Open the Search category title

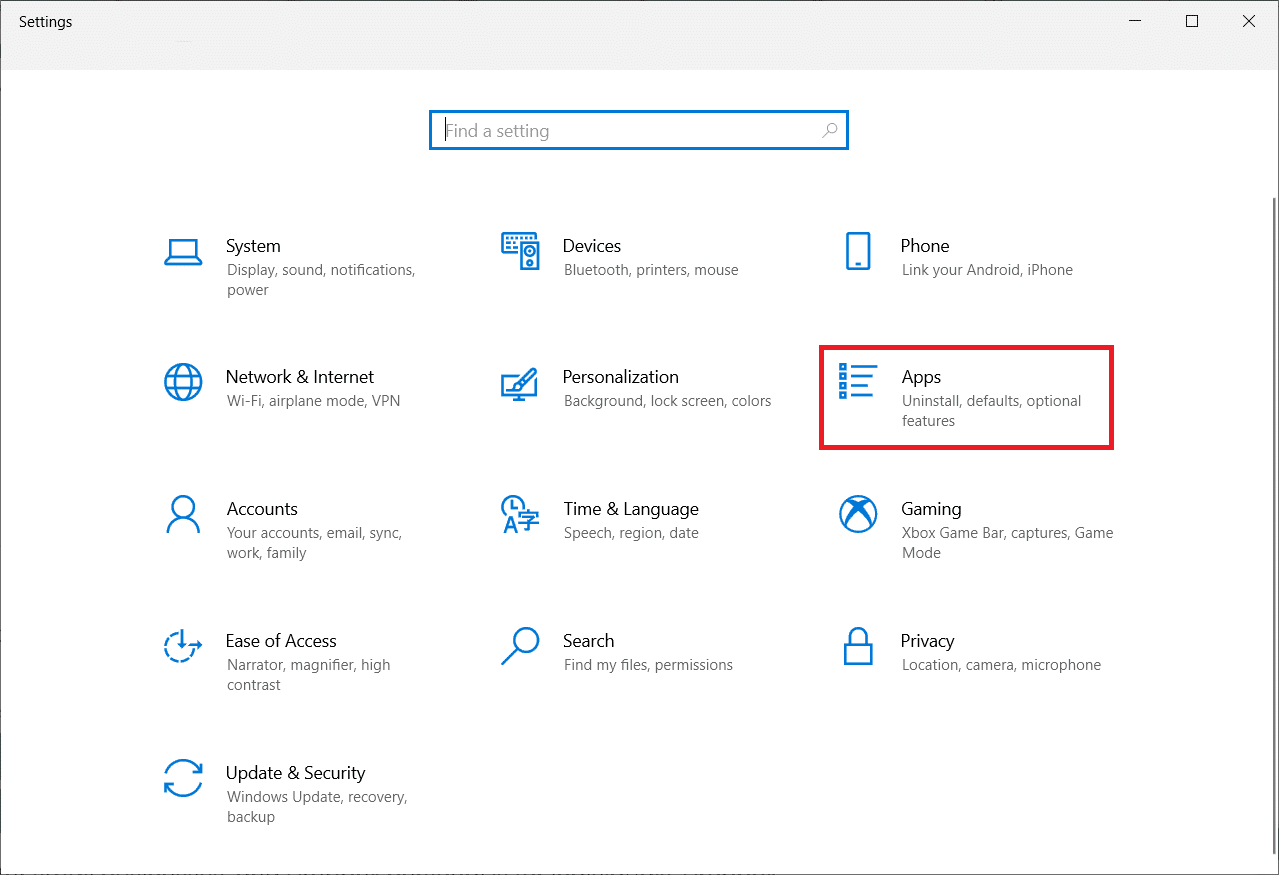pos(589,641)
